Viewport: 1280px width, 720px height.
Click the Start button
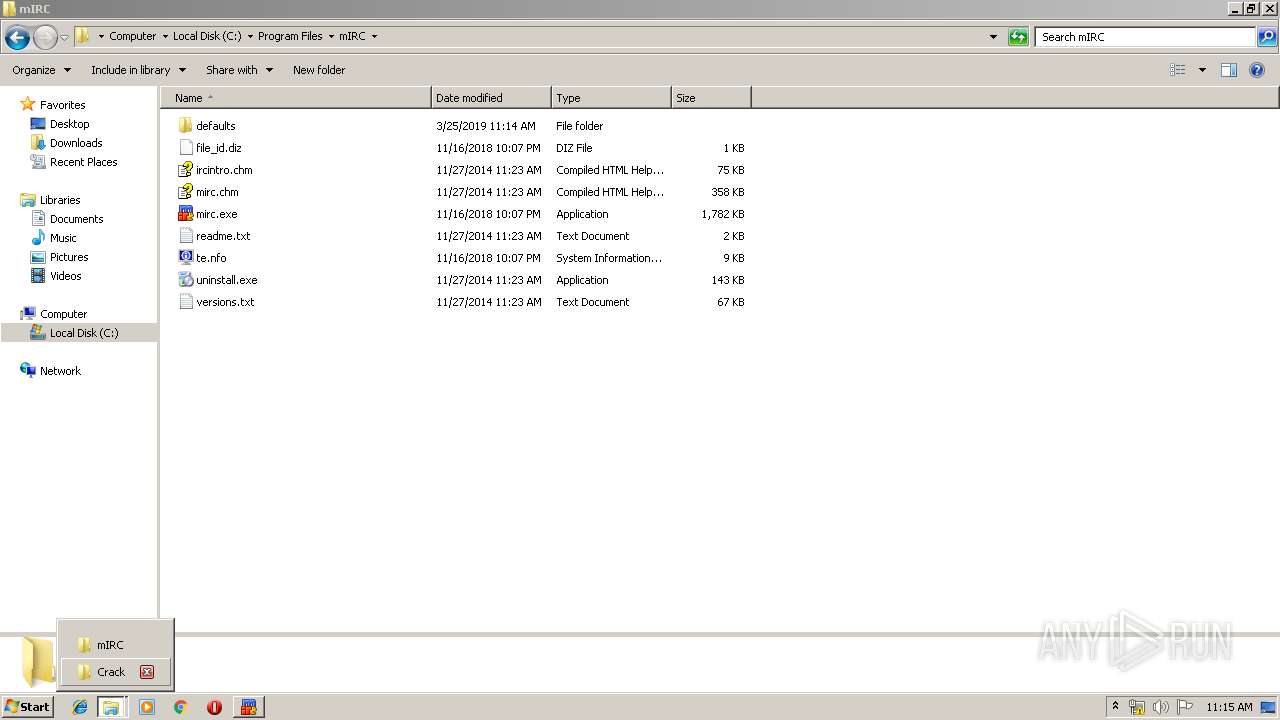pos(28,707)
